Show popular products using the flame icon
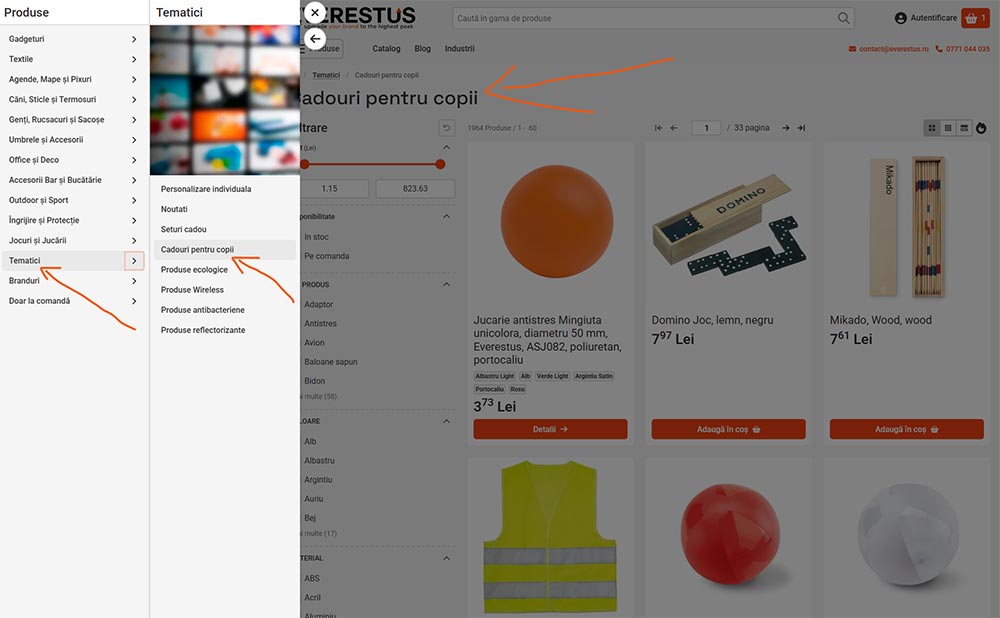The height and width of the screenshot is (618, 1000). (981, 128)
